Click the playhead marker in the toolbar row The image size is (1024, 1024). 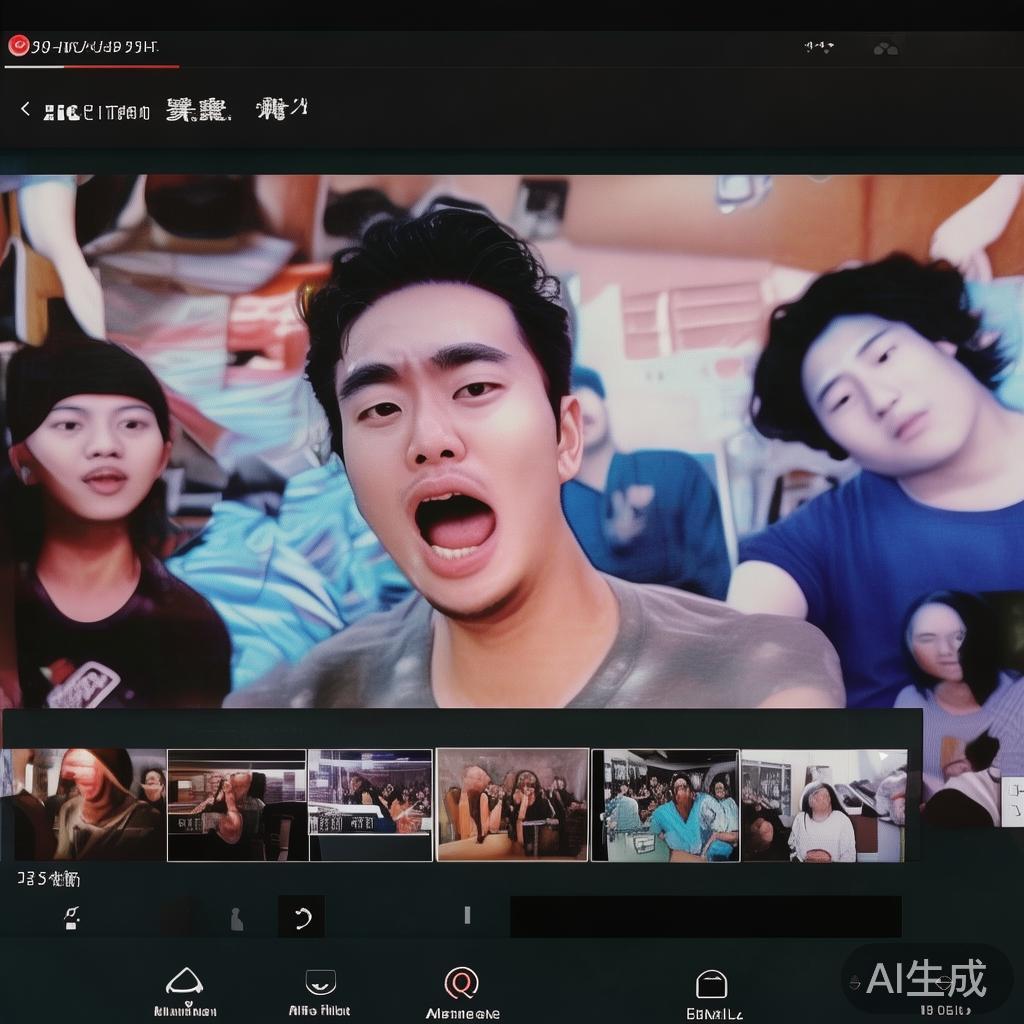(465, 915)
